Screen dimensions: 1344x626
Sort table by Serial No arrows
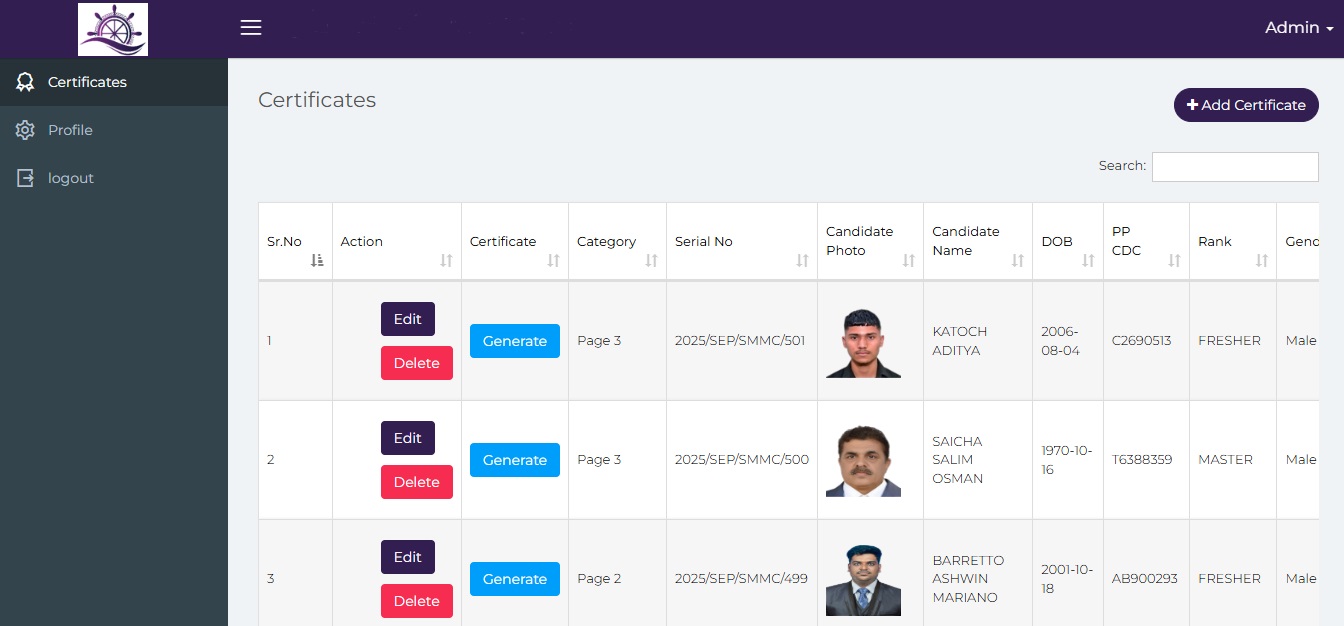[802, 260]
